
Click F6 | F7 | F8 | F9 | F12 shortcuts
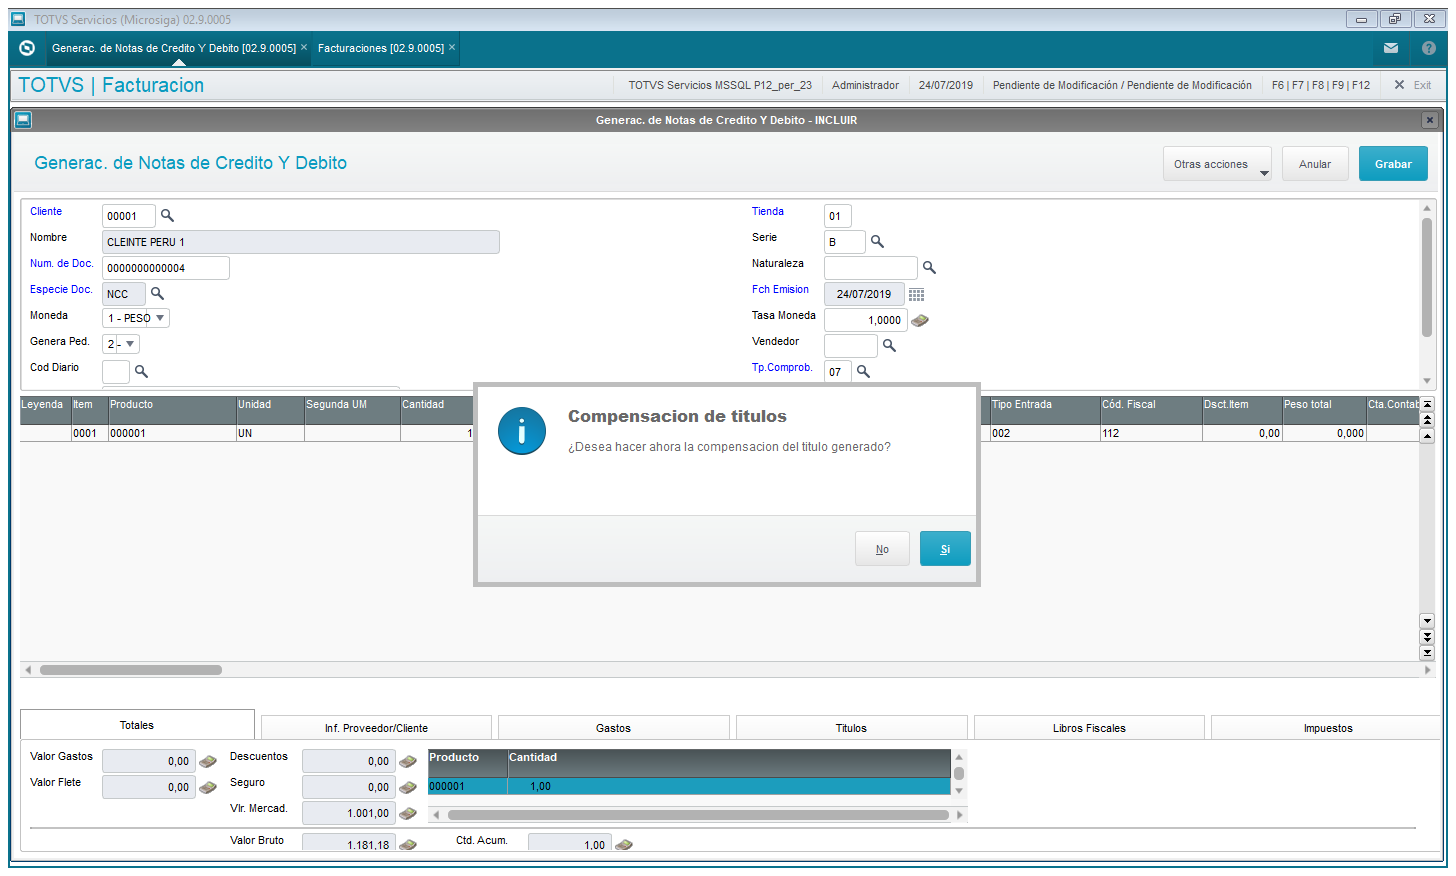pos(1321,85)
